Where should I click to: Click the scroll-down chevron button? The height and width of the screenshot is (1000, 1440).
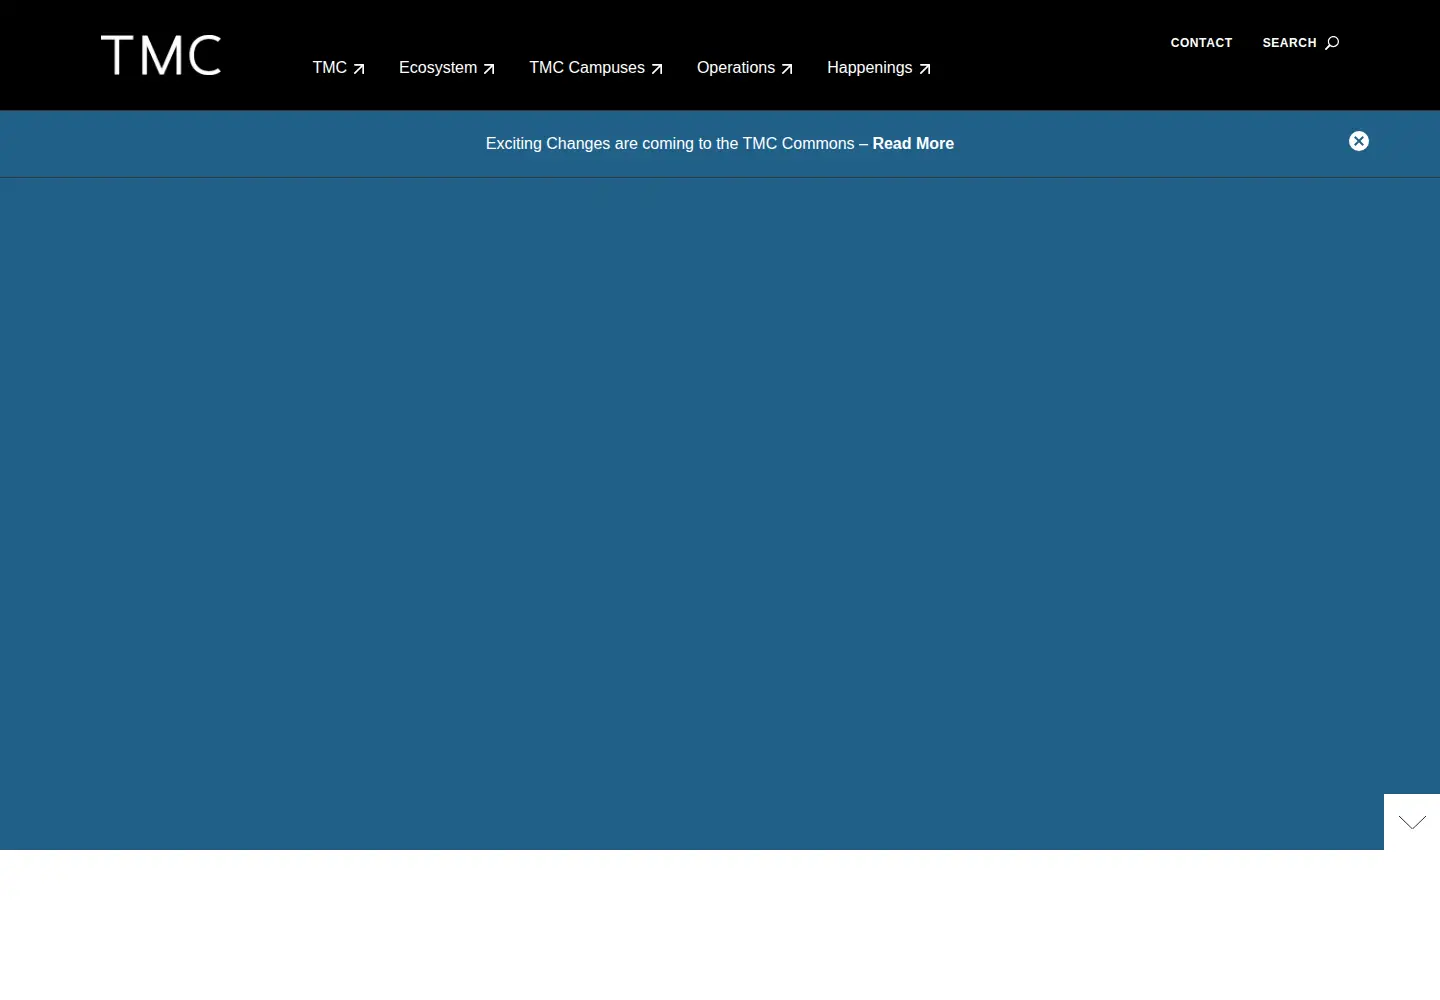[x=1412, y=822]
